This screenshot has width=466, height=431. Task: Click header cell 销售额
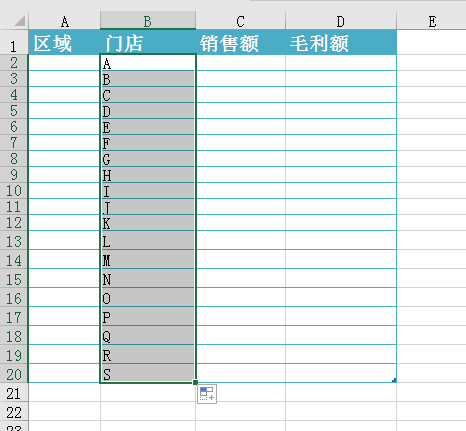coord(240,42)
